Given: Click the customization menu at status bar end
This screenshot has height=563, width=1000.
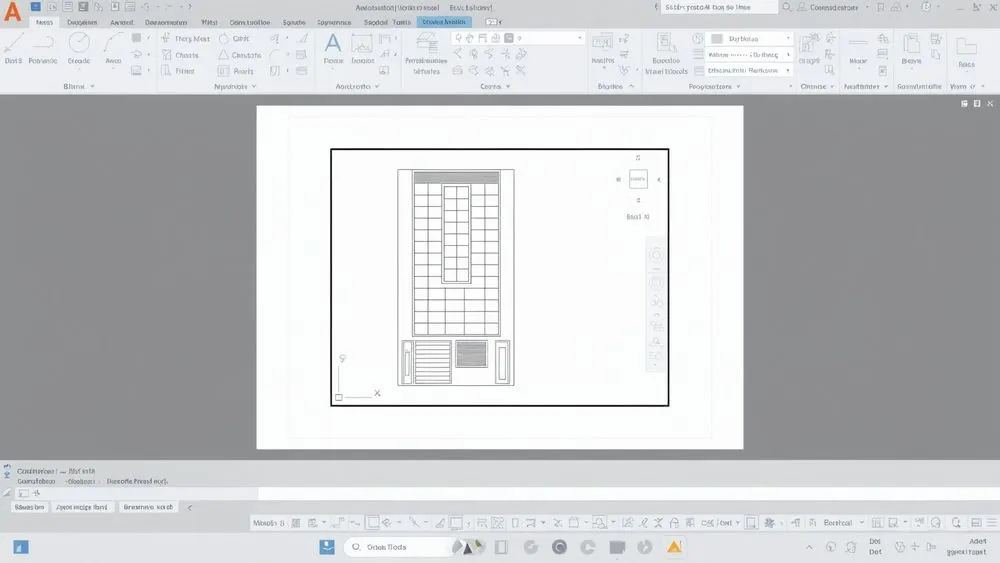Looking at the screenshot, I should pos(991,523).
